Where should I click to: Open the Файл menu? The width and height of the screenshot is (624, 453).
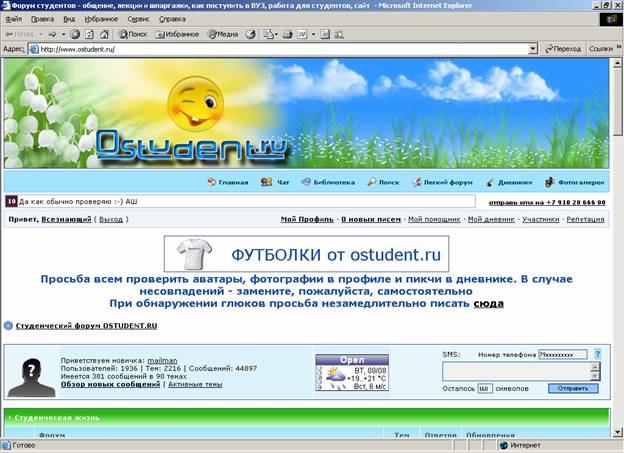[x=14, y=19]
